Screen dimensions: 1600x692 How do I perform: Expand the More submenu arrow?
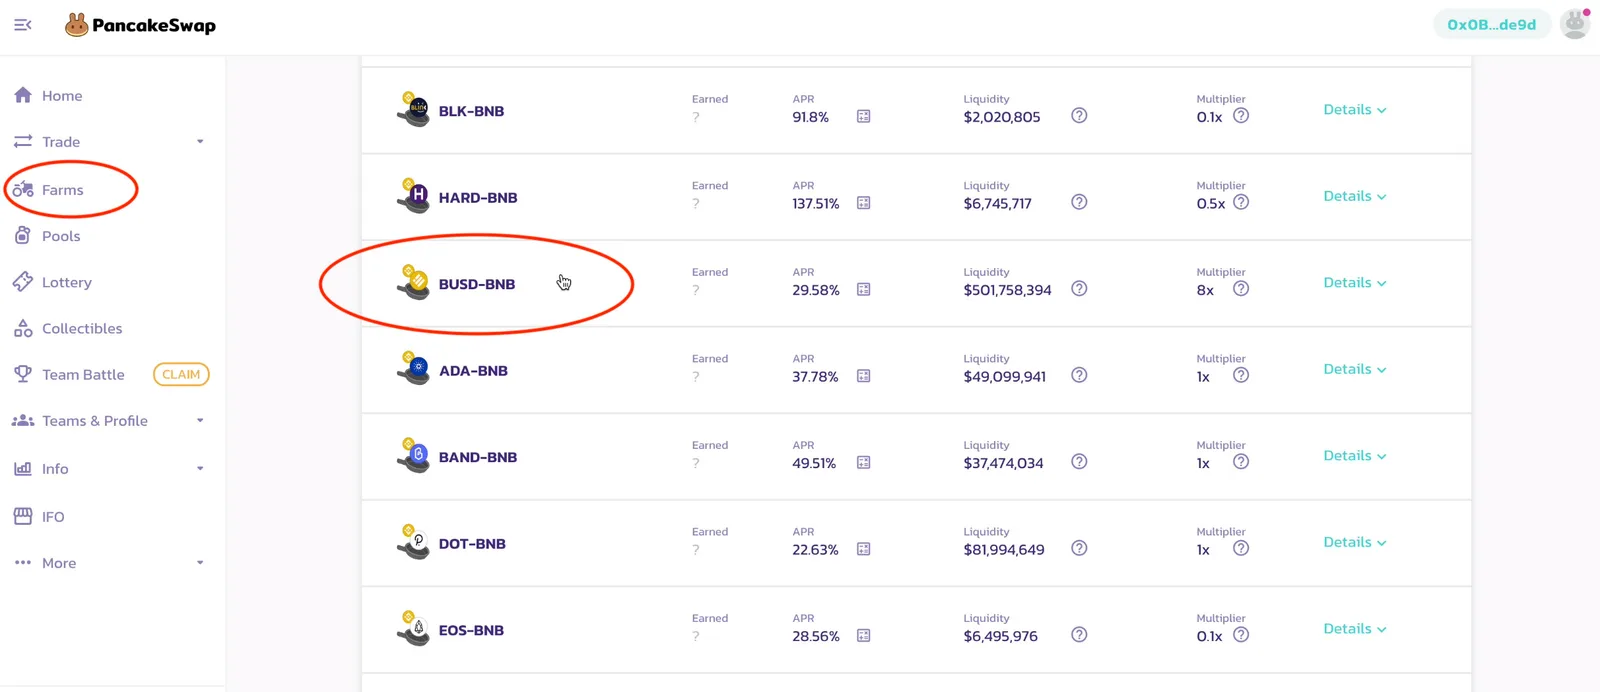point(200,563)
